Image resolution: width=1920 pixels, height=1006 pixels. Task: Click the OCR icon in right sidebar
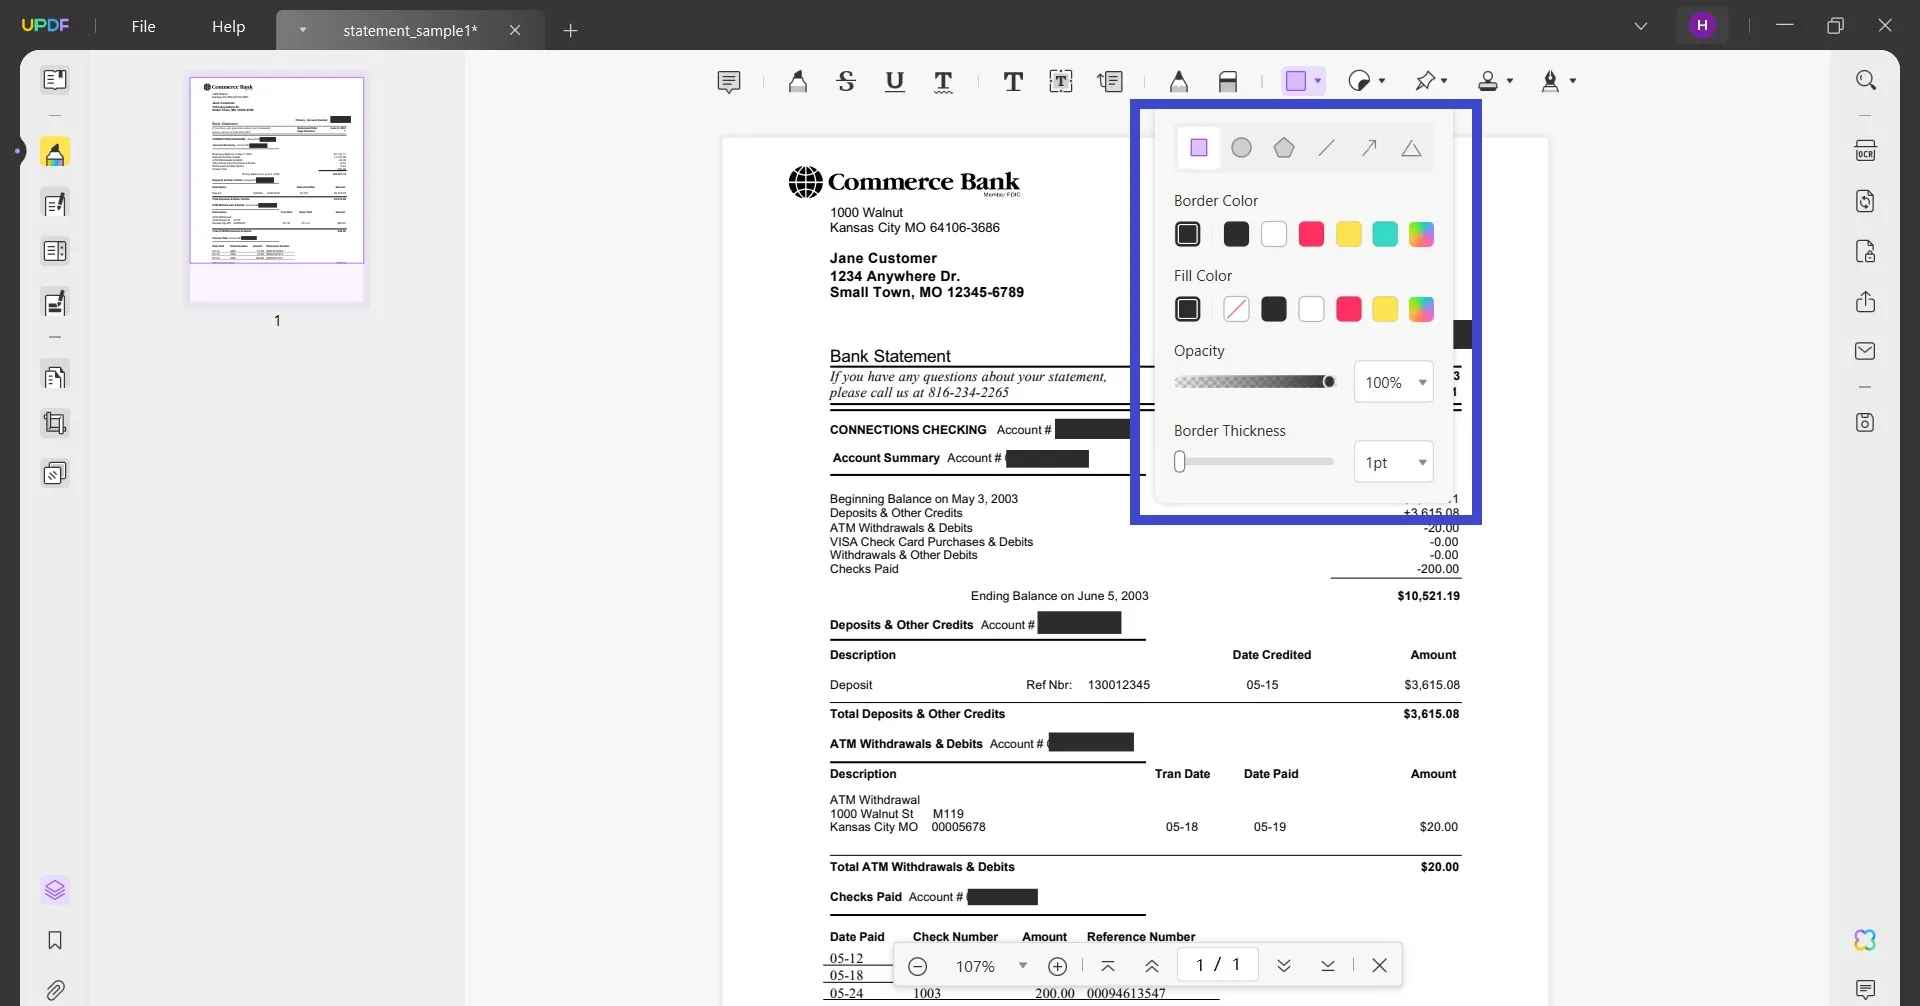pos(1865,151)
